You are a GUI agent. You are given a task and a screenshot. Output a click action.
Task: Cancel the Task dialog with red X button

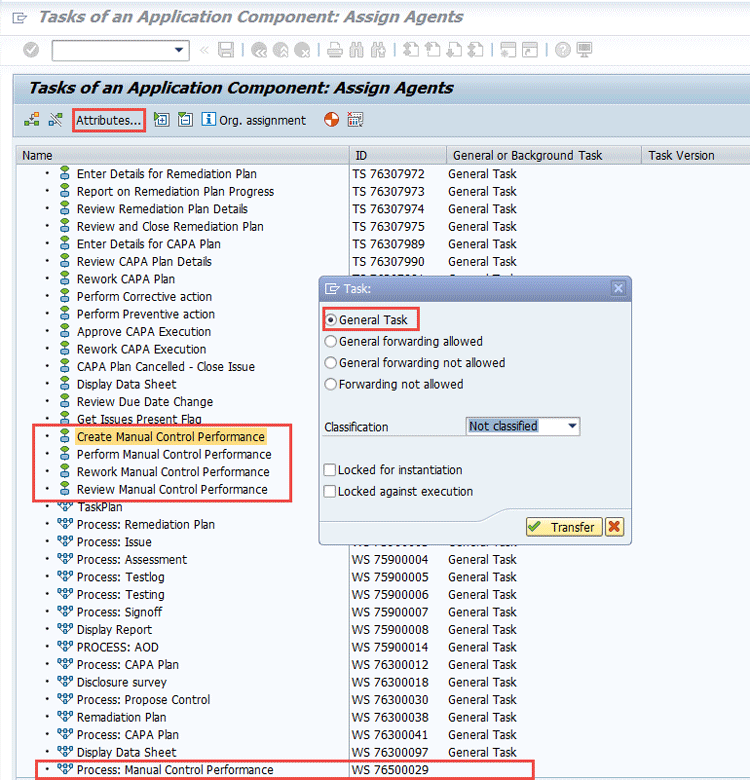[x=614, y=527]
